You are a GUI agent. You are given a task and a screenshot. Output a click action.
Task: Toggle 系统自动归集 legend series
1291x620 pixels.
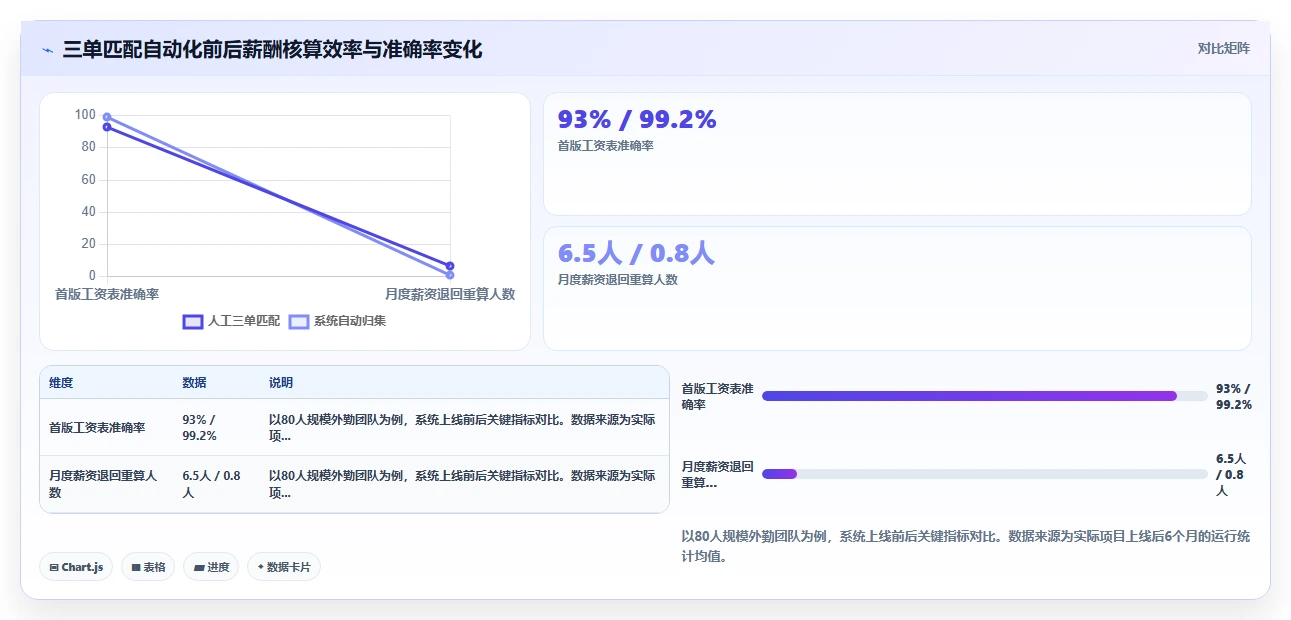pos(337,321)
